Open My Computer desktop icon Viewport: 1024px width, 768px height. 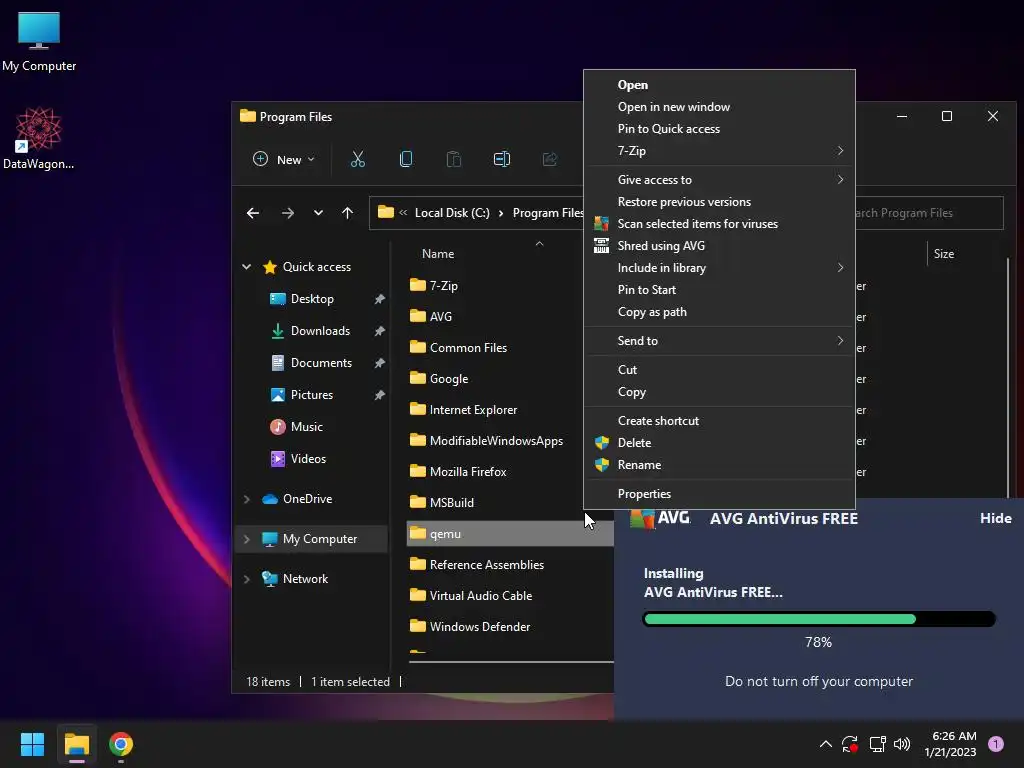click(x=39, y=41)
